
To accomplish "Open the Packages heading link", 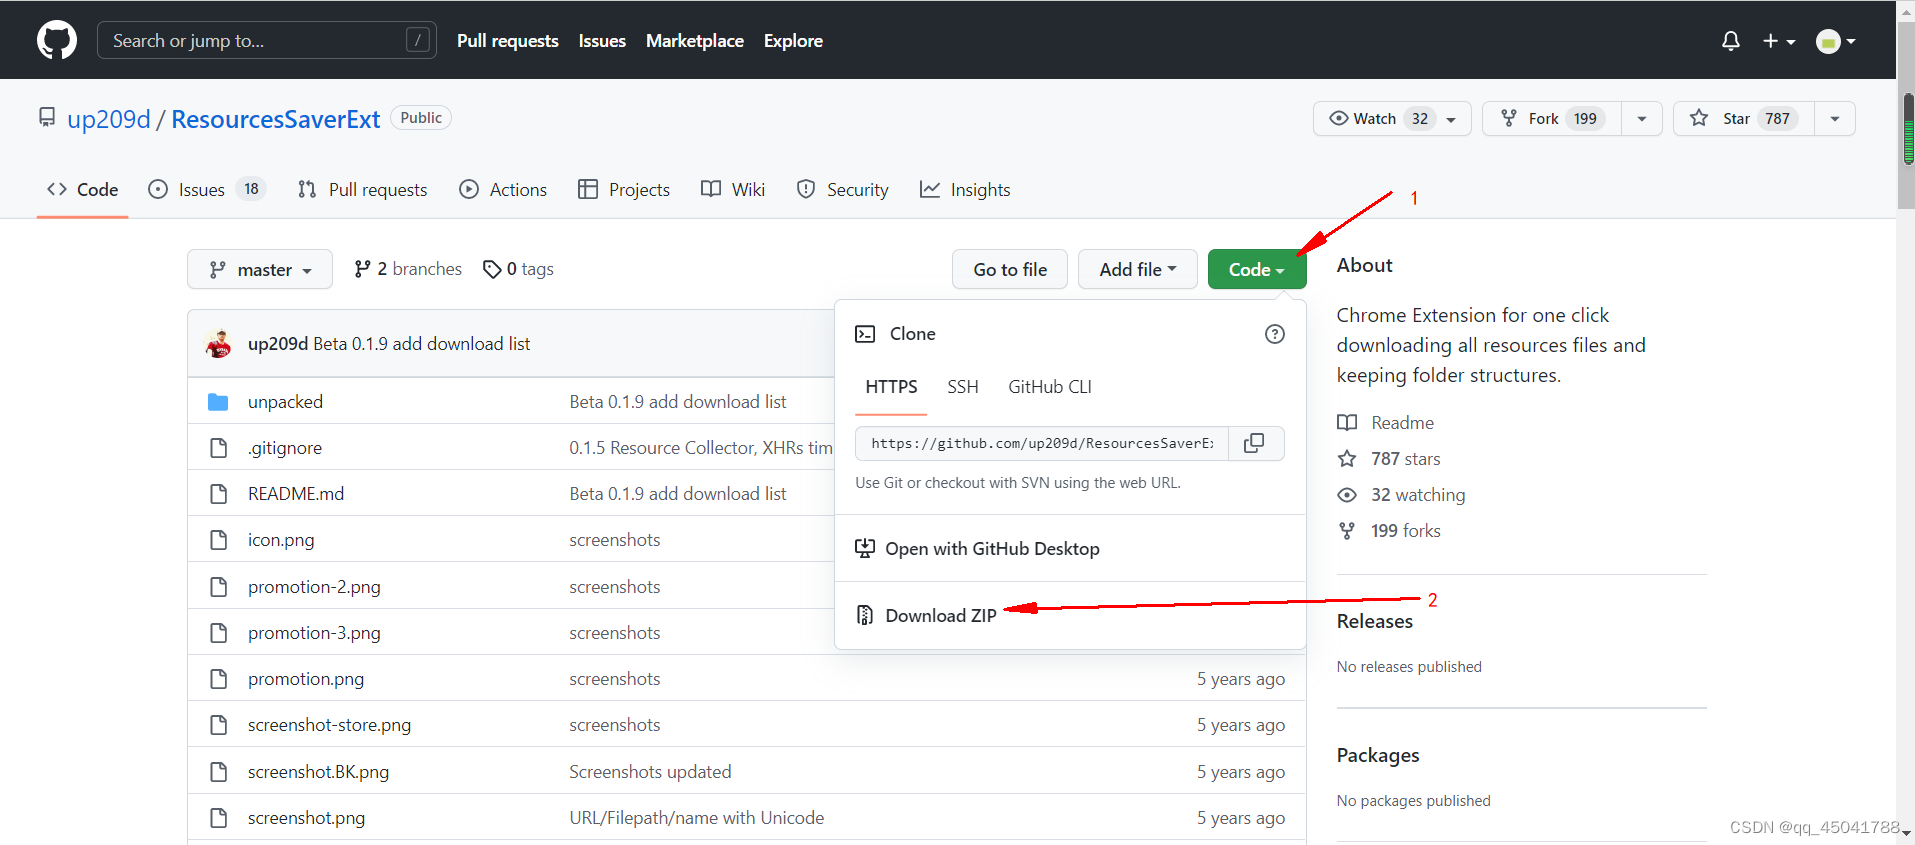I will tap(1378, 755).
